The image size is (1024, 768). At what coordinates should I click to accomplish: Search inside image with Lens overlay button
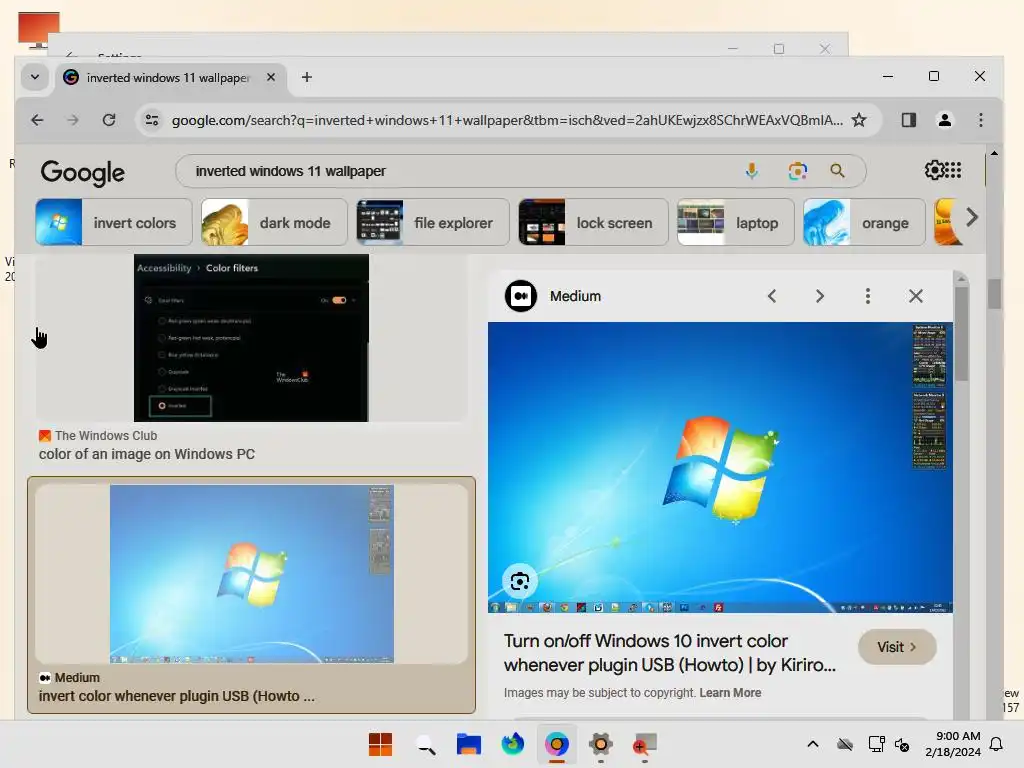pos(520,581)
